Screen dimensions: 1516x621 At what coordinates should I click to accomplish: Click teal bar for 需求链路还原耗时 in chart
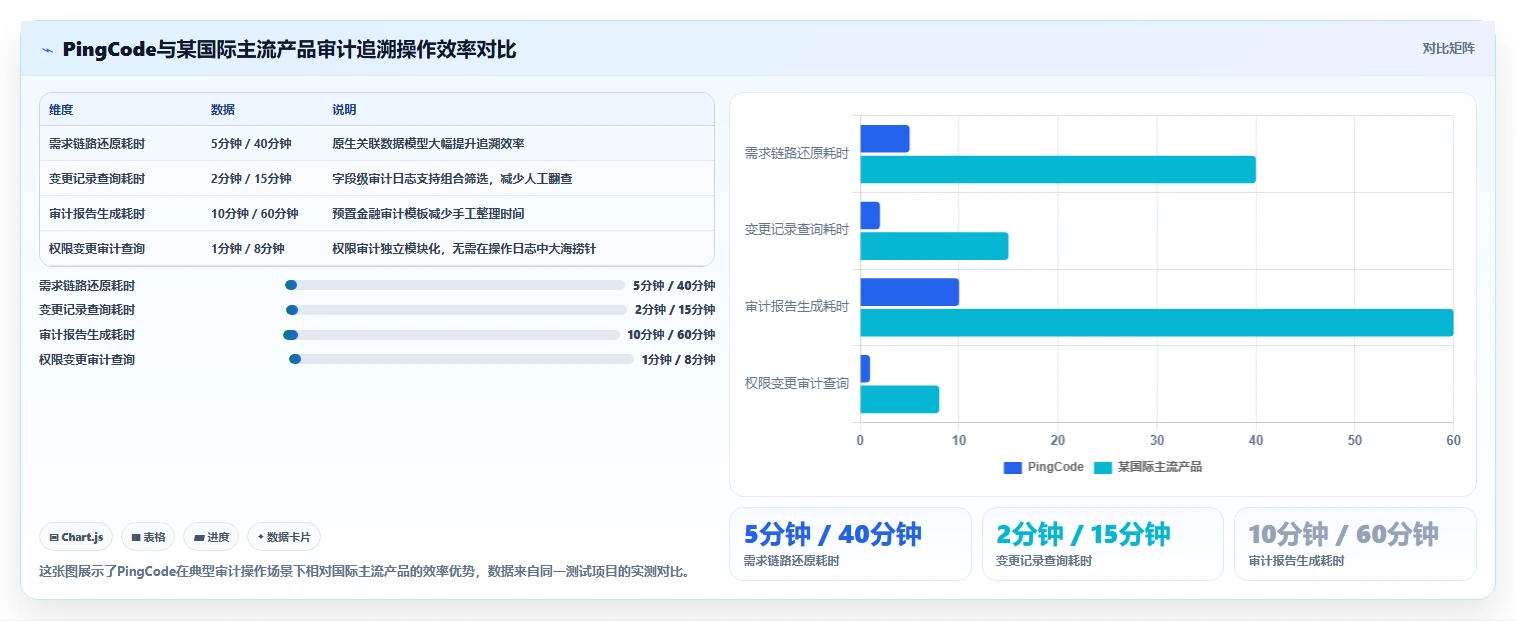pyautogui.click(x=1058, y=169)
